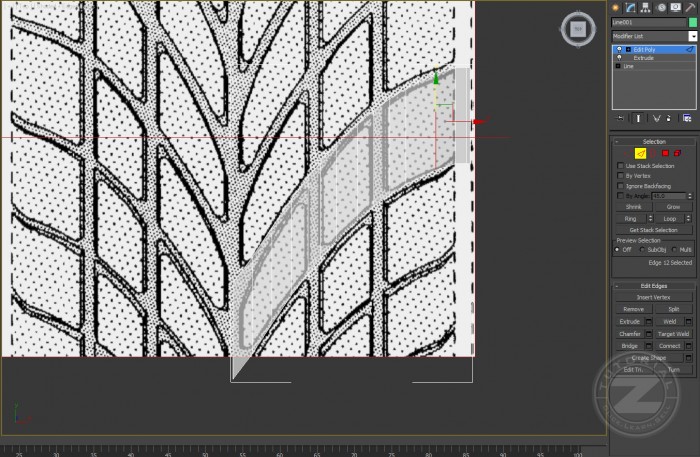Open Connect settings box
Viewport: 700px width, 457px height.
pyautogui.click(x=689, y=346)
